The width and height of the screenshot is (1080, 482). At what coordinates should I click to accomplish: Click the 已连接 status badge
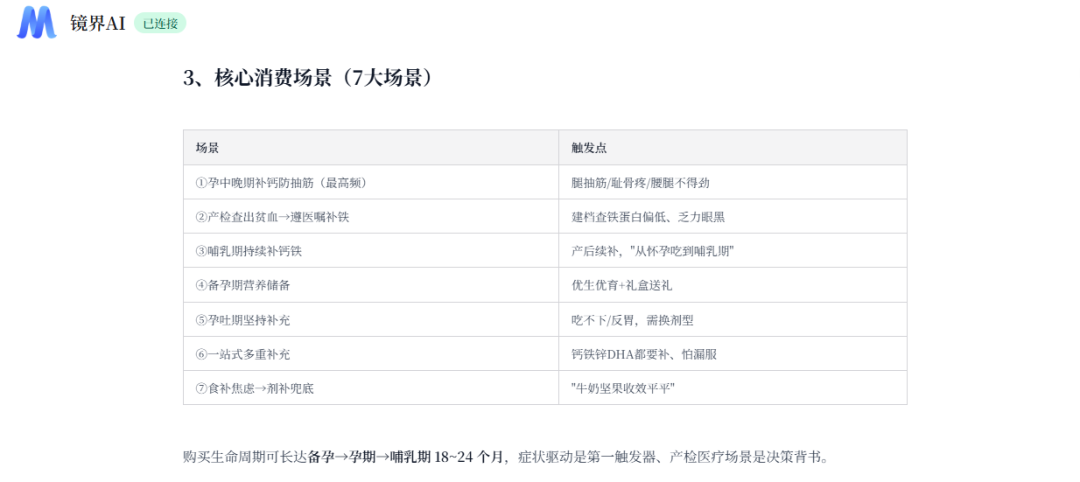click(160, 23)
